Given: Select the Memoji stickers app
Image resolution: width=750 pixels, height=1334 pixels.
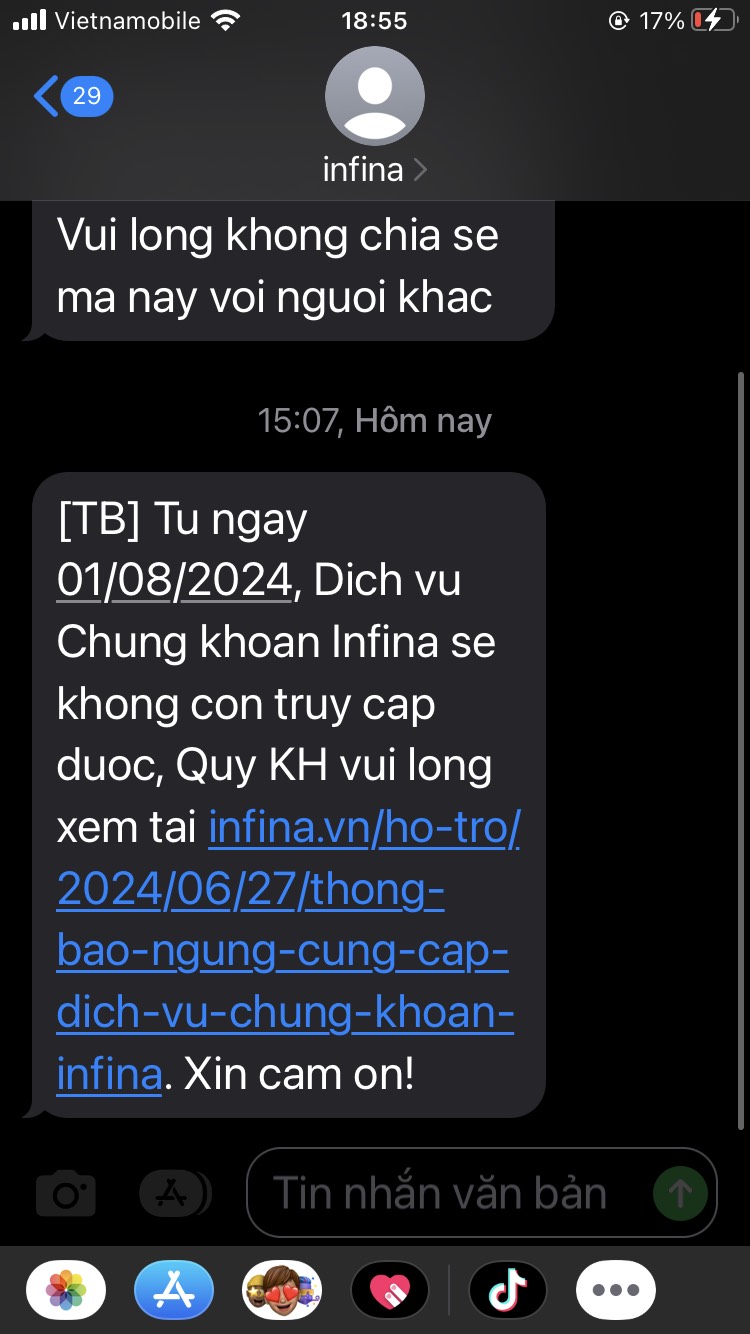Looking at the screenshot, I should [282, 1290].
